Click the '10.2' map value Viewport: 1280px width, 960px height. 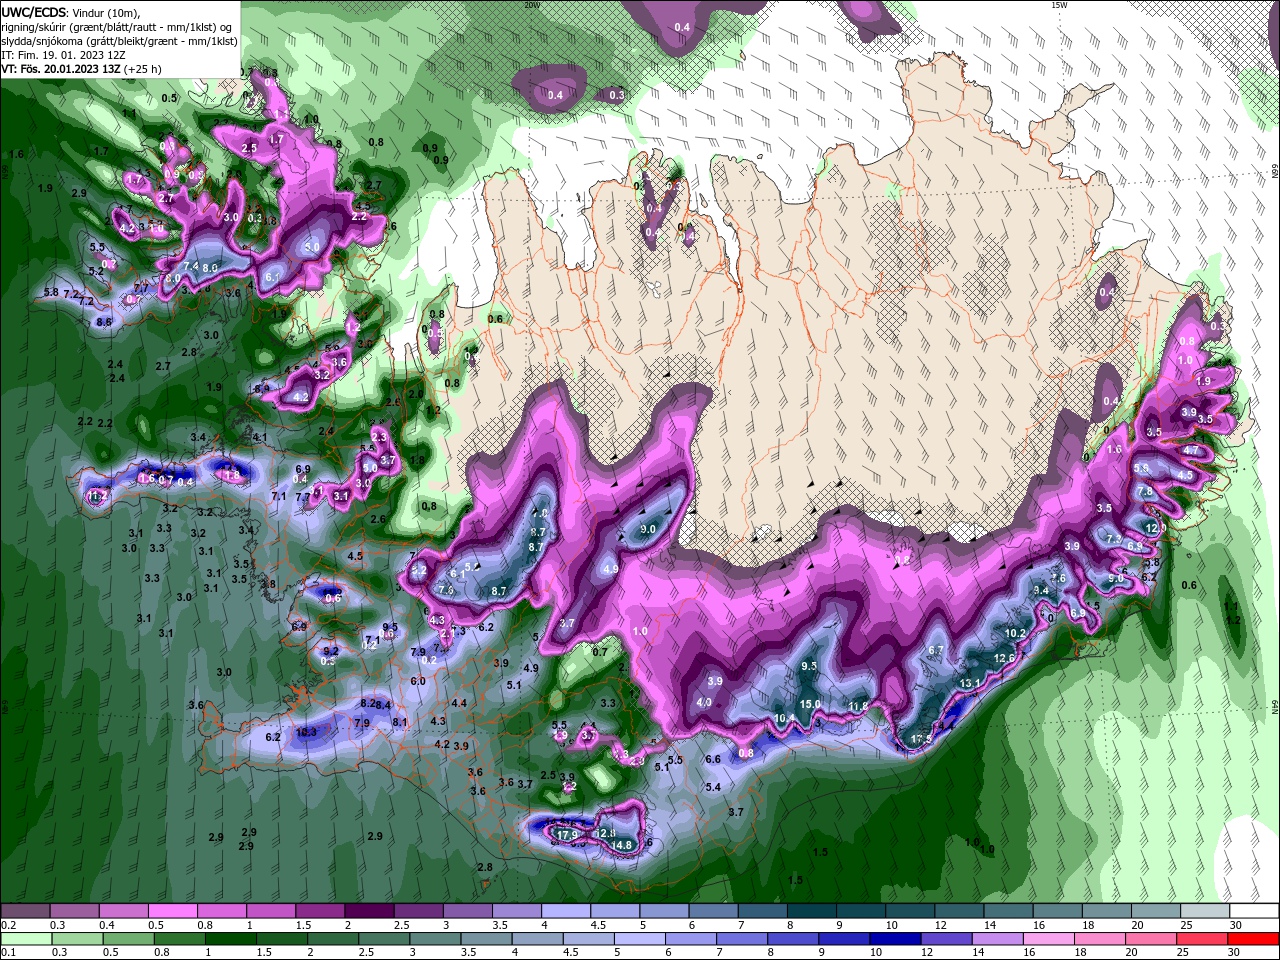click(1015, 633)
